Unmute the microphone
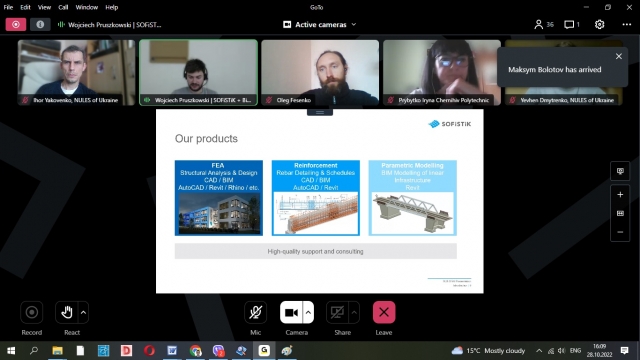Screen dimensions: 640x360 tap(256, 313)
